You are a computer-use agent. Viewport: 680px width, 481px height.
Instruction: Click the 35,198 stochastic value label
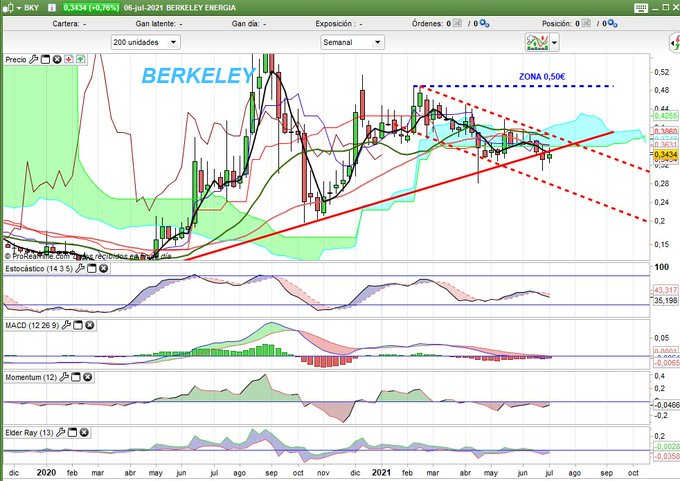point(665,300)
